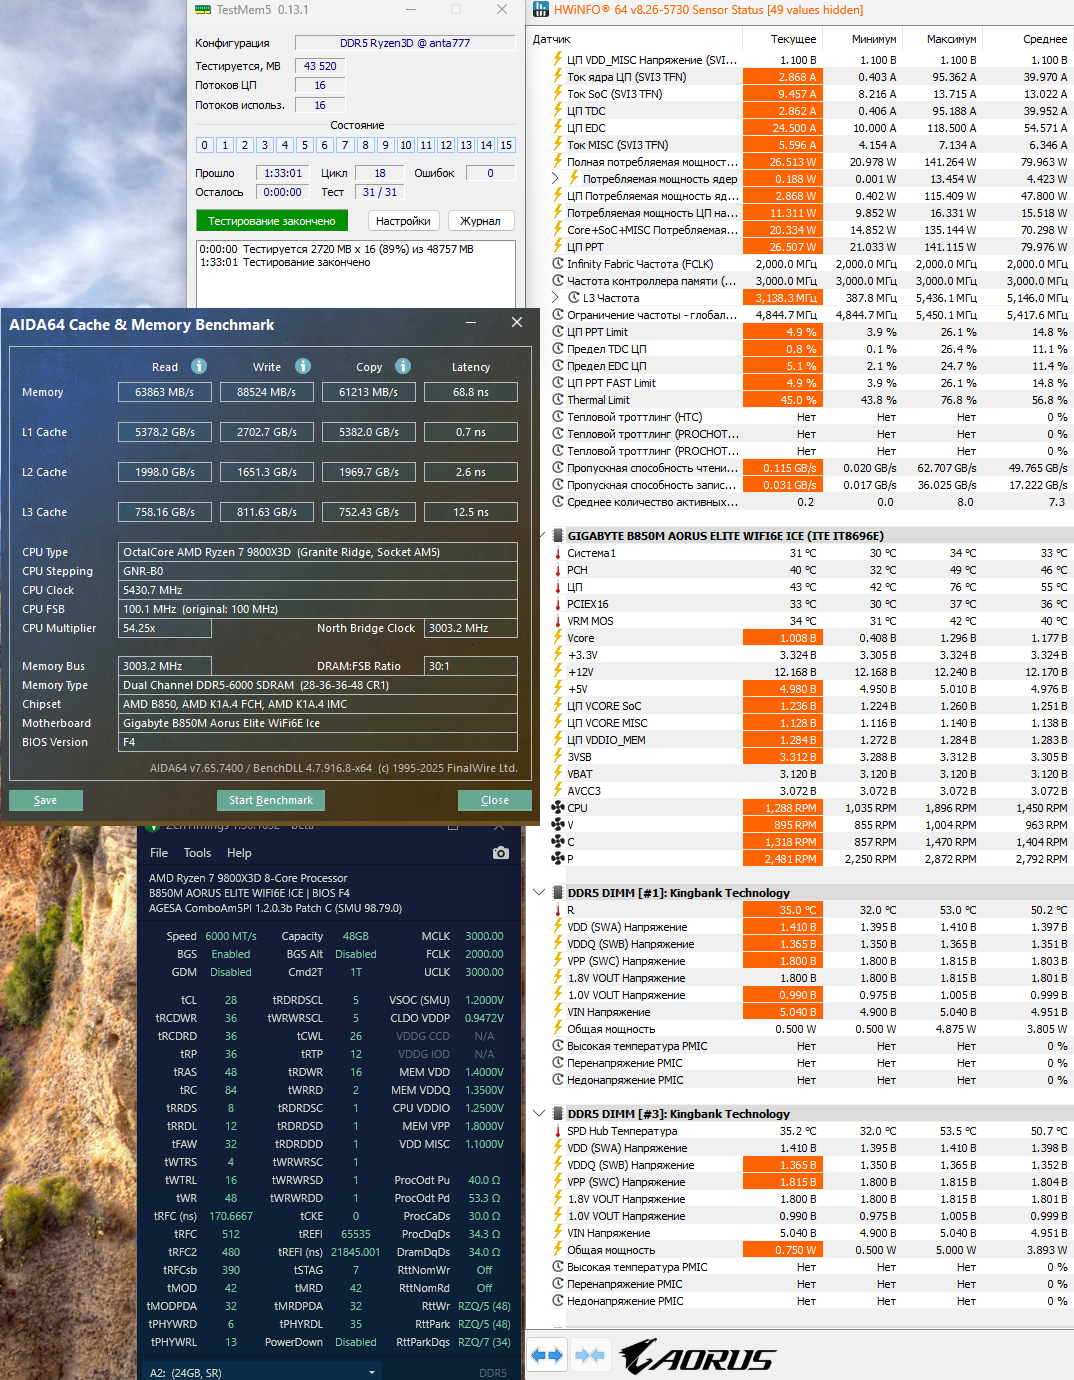The height and width of the screenshot is (1380, 1074).
Task: Click the Среднее column header in HWiNFO
Action: (x=1029, y=39)
